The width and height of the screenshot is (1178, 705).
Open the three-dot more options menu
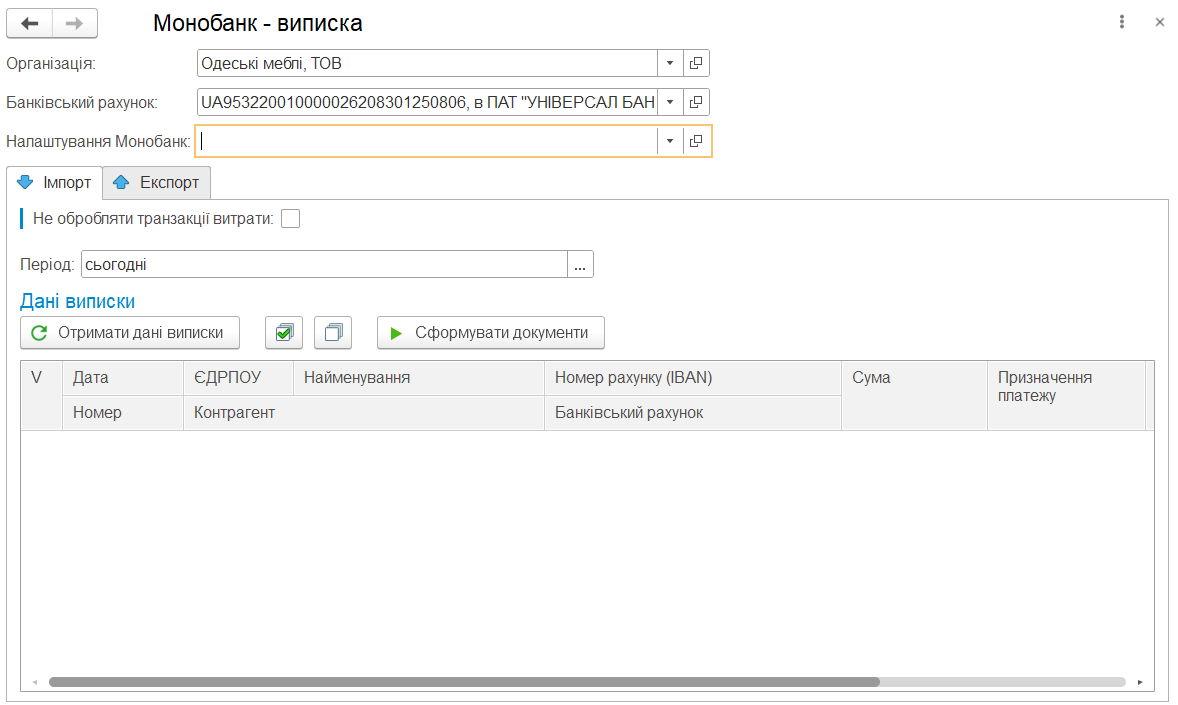(x=1123, y=22)
